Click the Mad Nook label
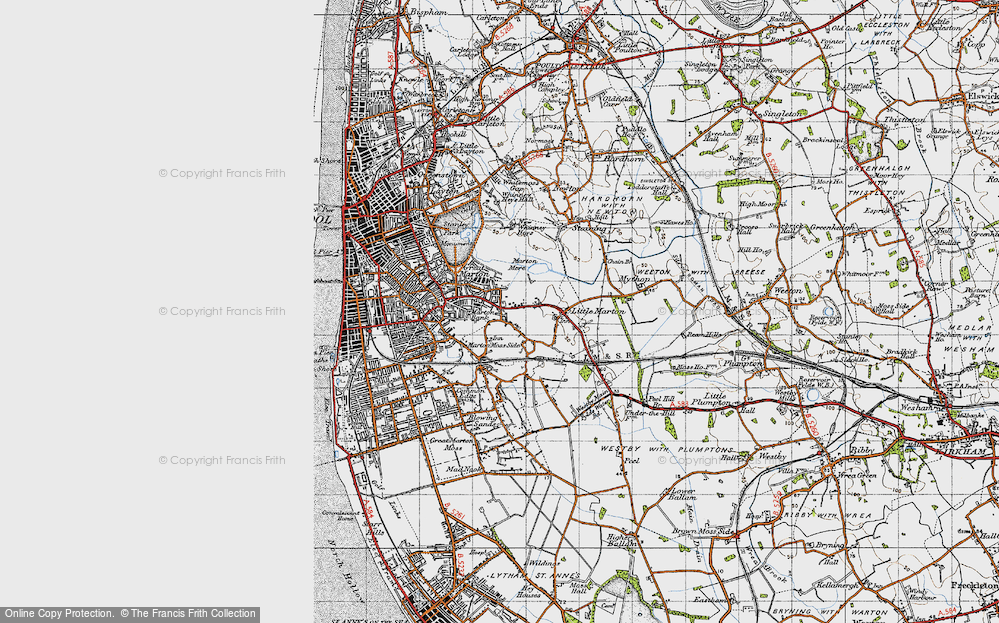Viewport: 999px width, 623px height. [x=463, y=469]
